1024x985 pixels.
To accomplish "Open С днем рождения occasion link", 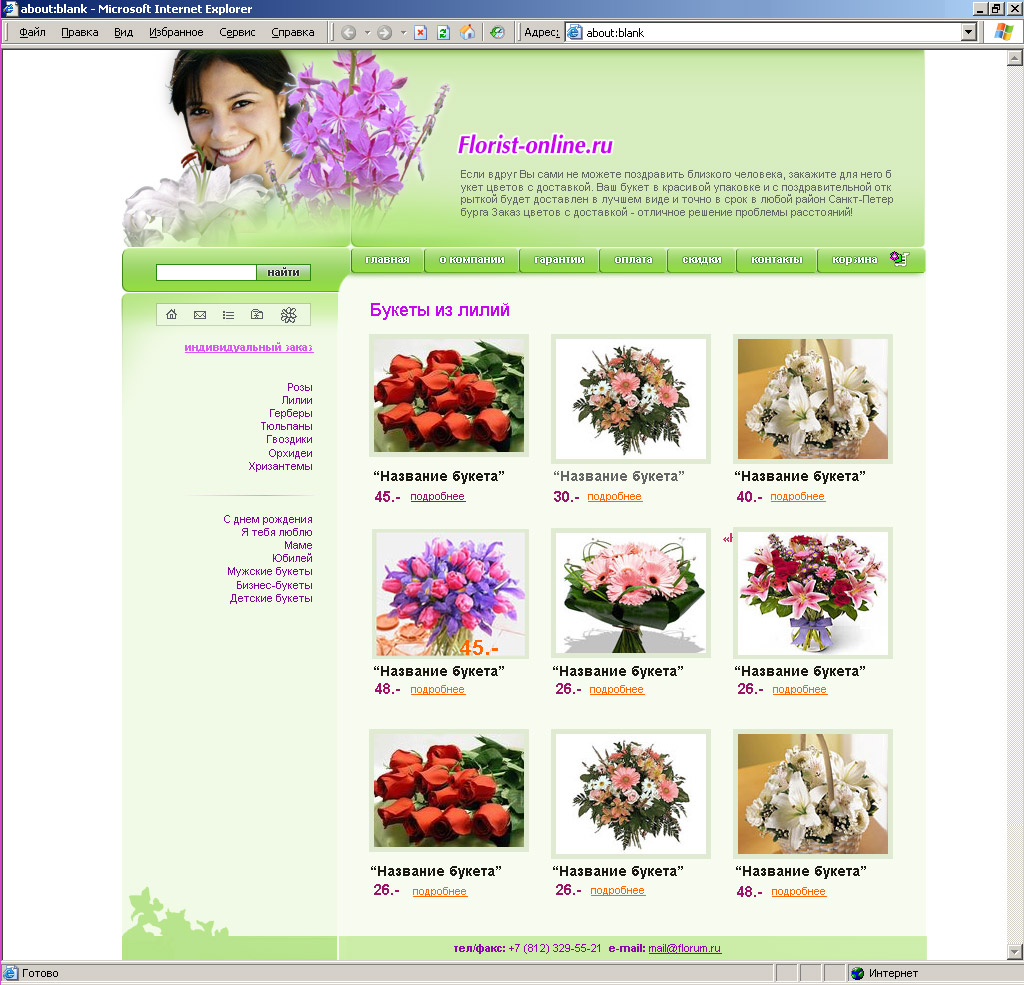I will point(268,519).
